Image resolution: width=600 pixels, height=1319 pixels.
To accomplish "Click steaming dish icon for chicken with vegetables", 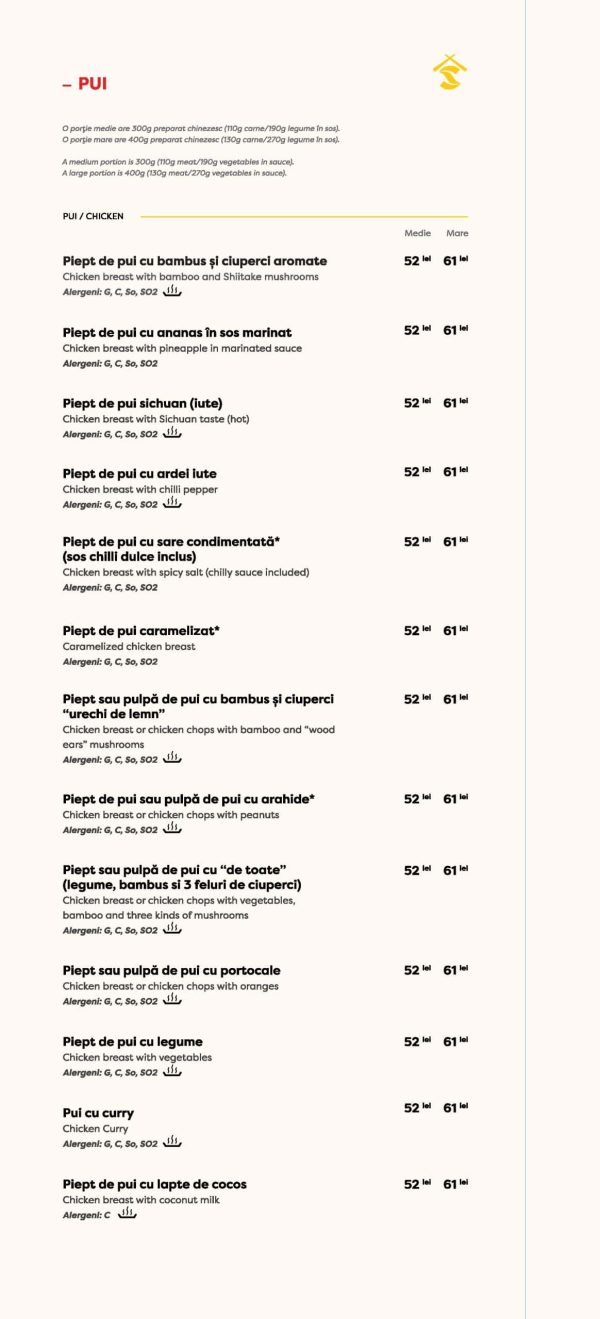I will pyautogui.click(x=172, y=1072).
